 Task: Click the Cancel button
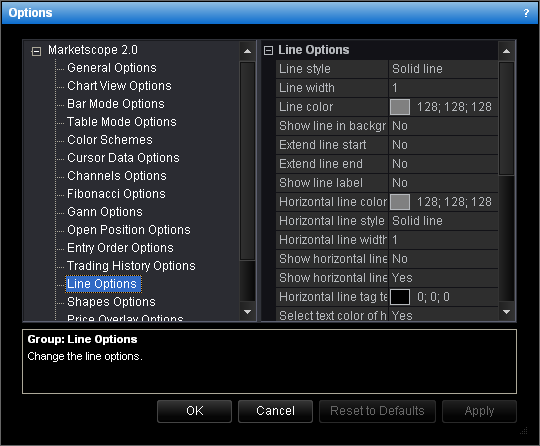pos(275,411)
